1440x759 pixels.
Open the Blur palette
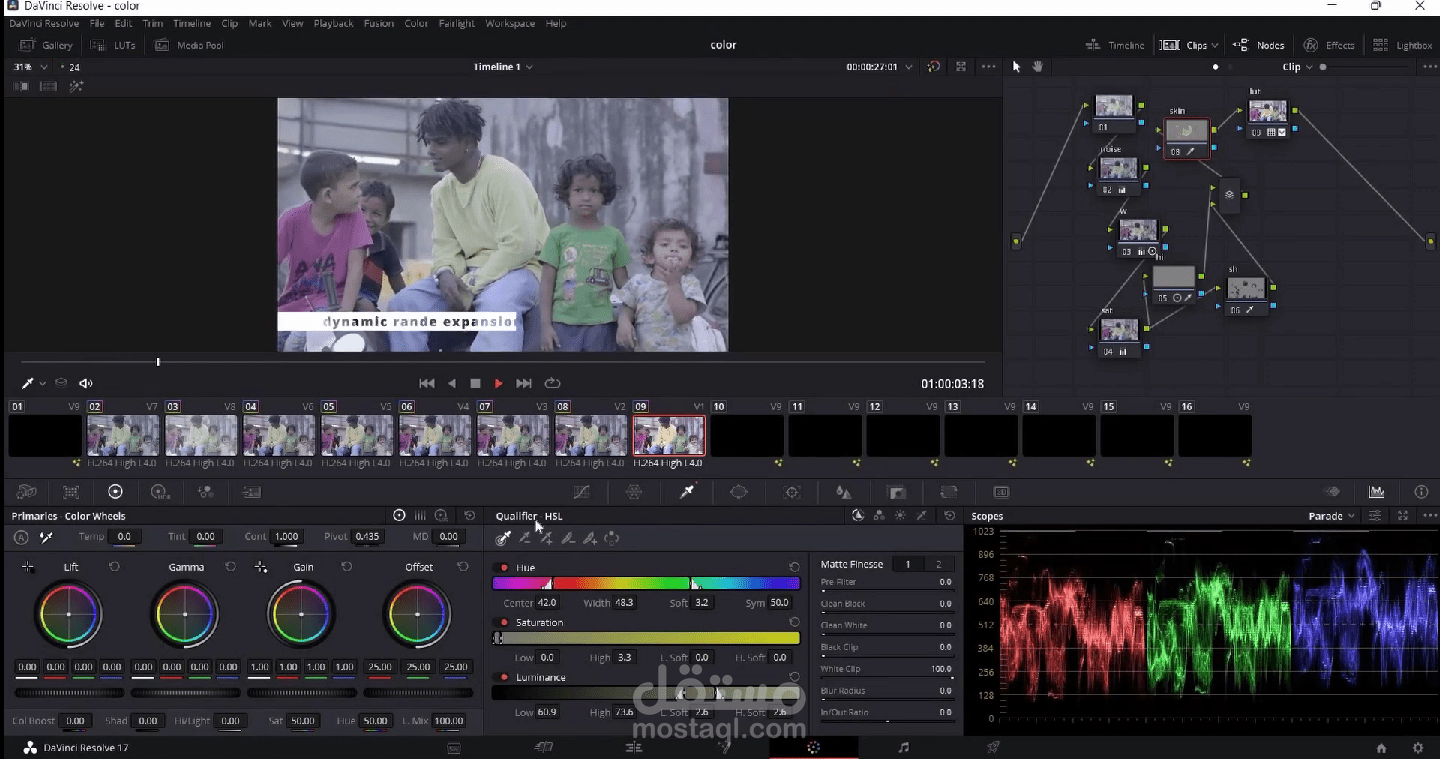pyautogui.click(x=843, y=491)
